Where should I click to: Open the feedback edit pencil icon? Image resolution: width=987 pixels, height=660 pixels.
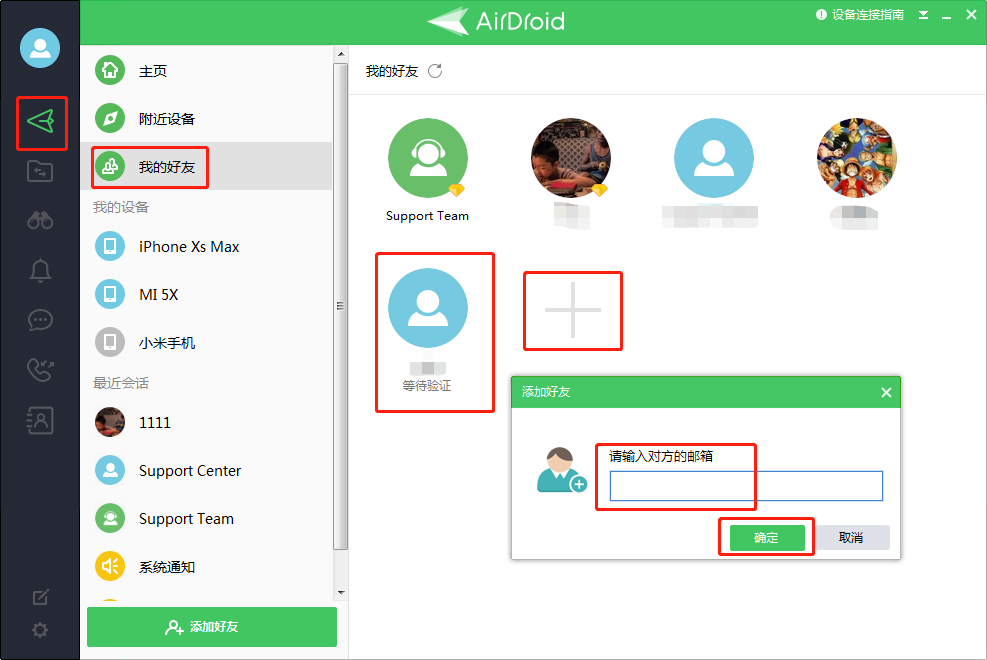coord(40,597)
